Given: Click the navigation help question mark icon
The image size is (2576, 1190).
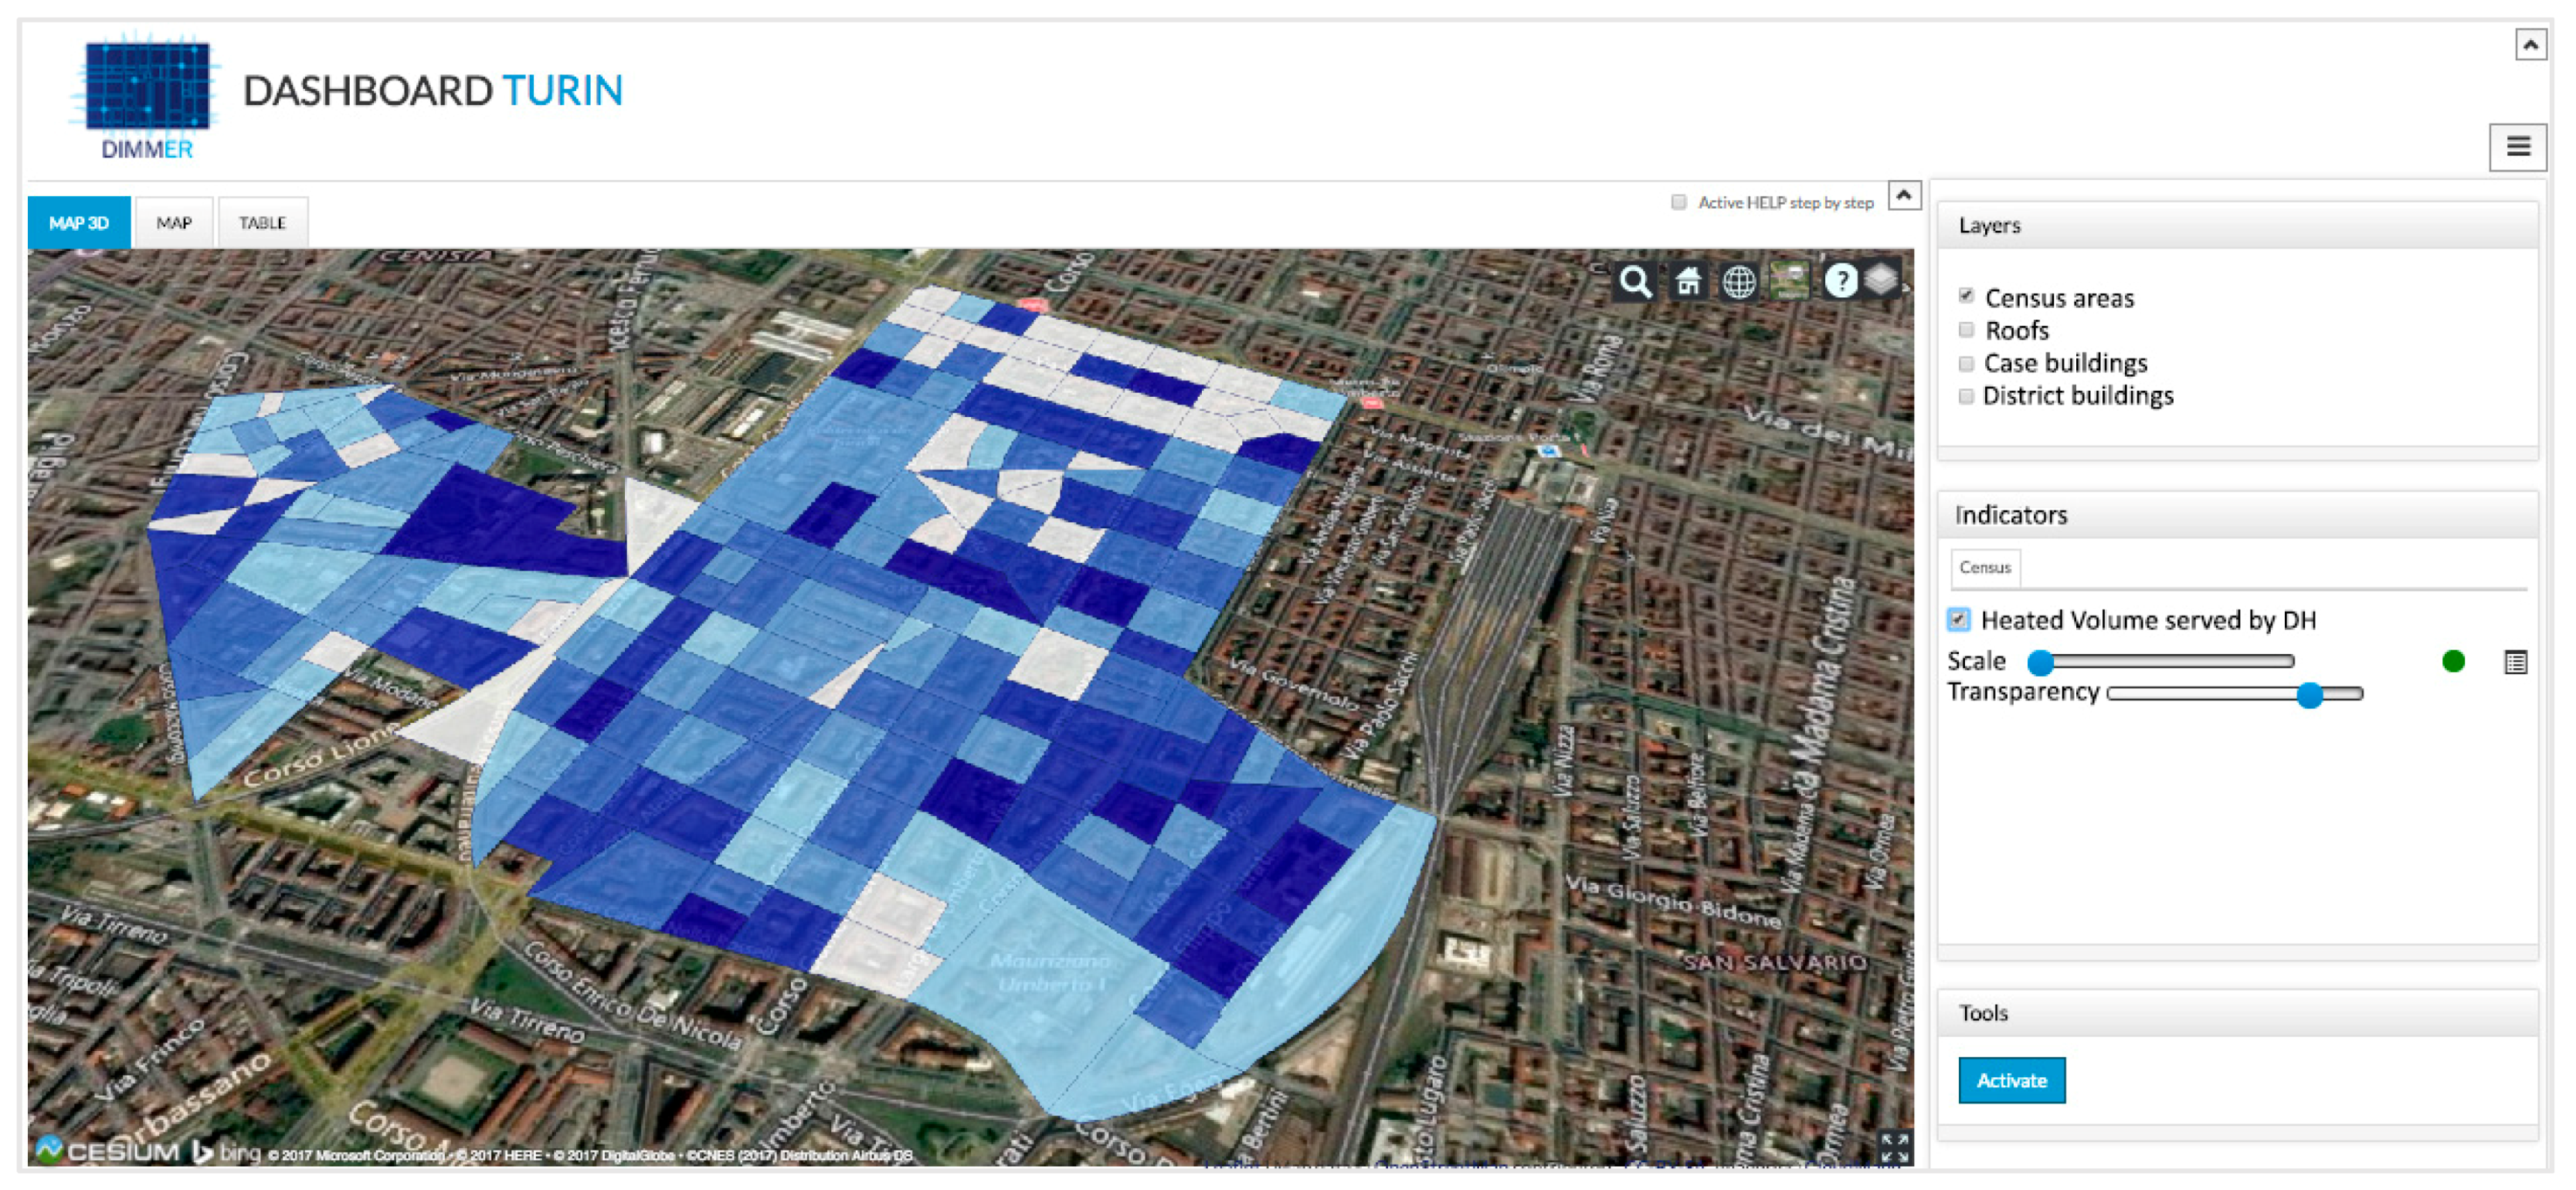Looking at the screenshot, I should (x=1840, y=281).
